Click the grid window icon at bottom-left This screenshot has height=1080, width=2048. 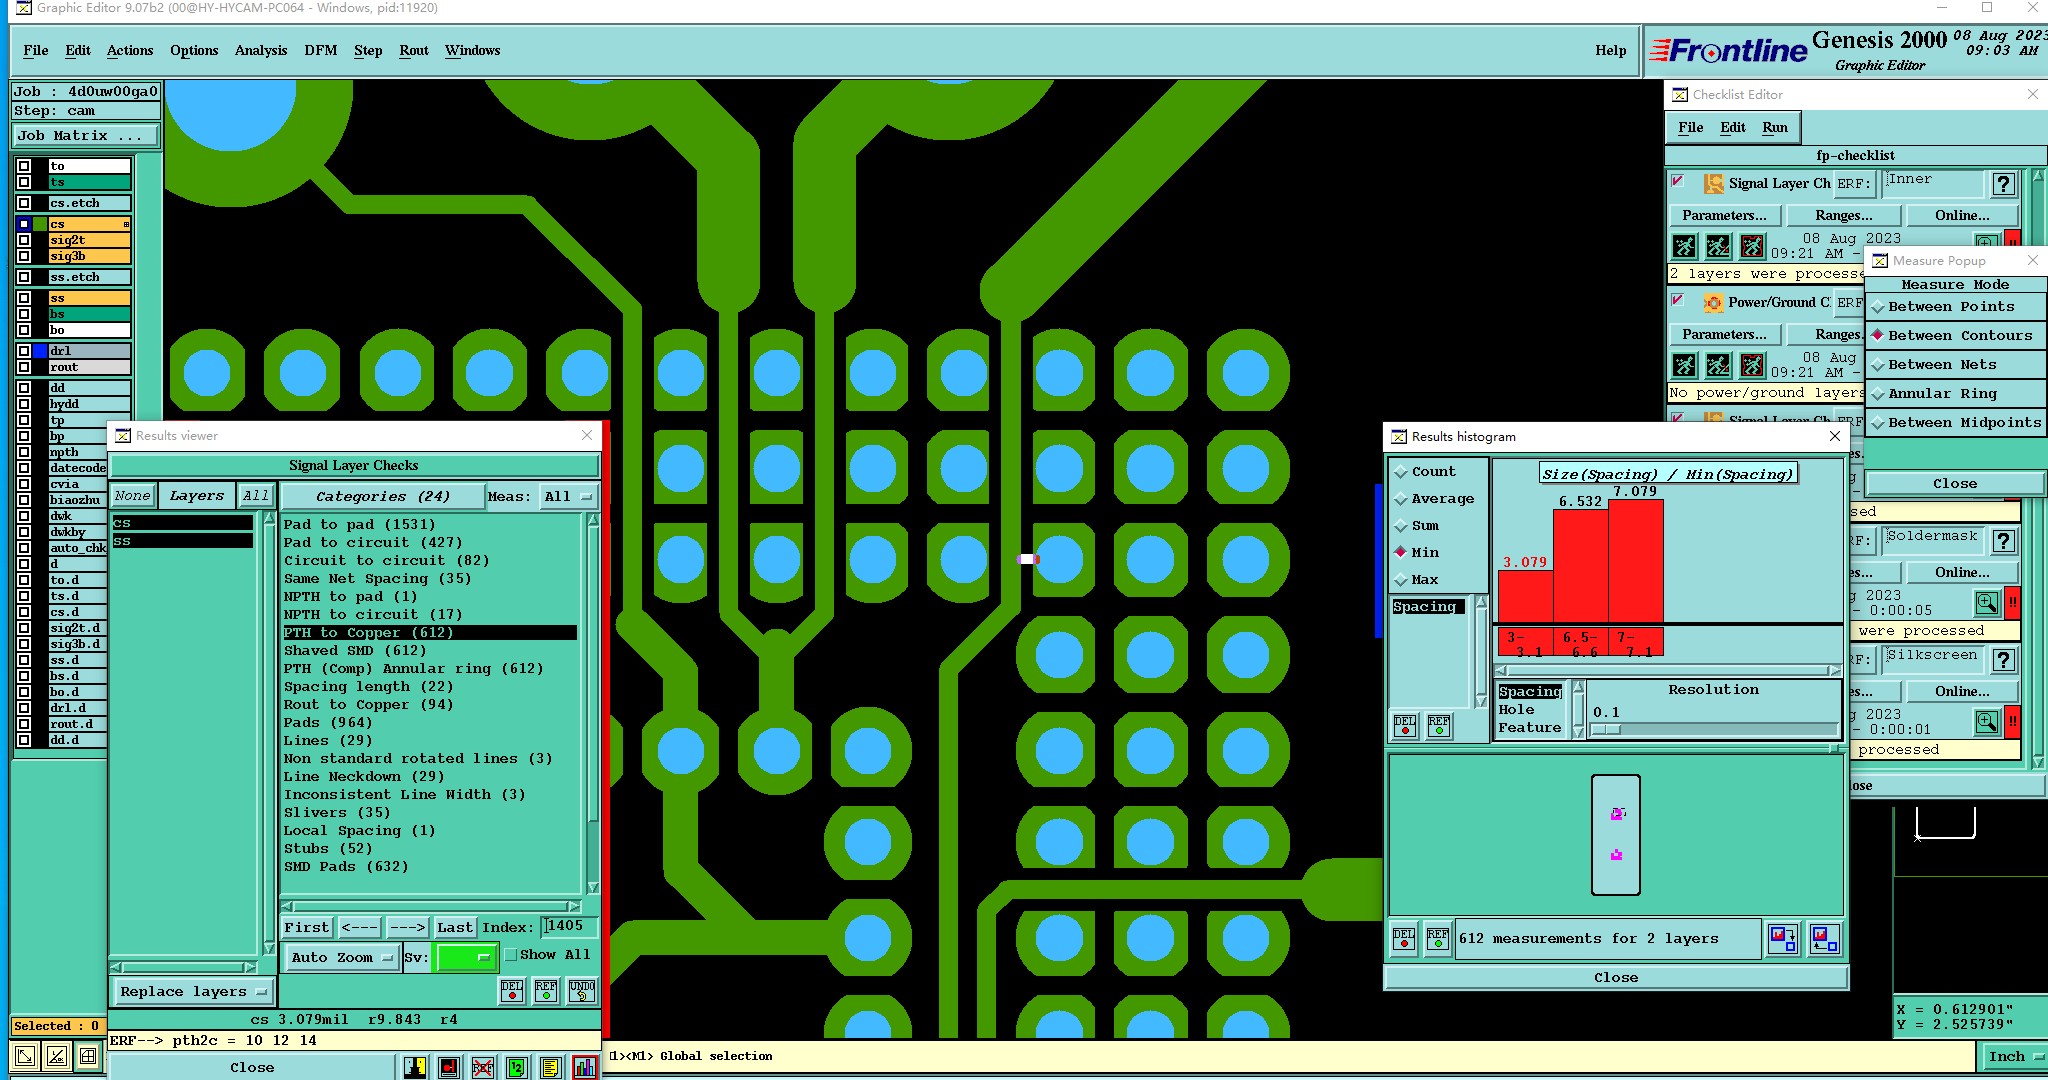click(88, 1055)
